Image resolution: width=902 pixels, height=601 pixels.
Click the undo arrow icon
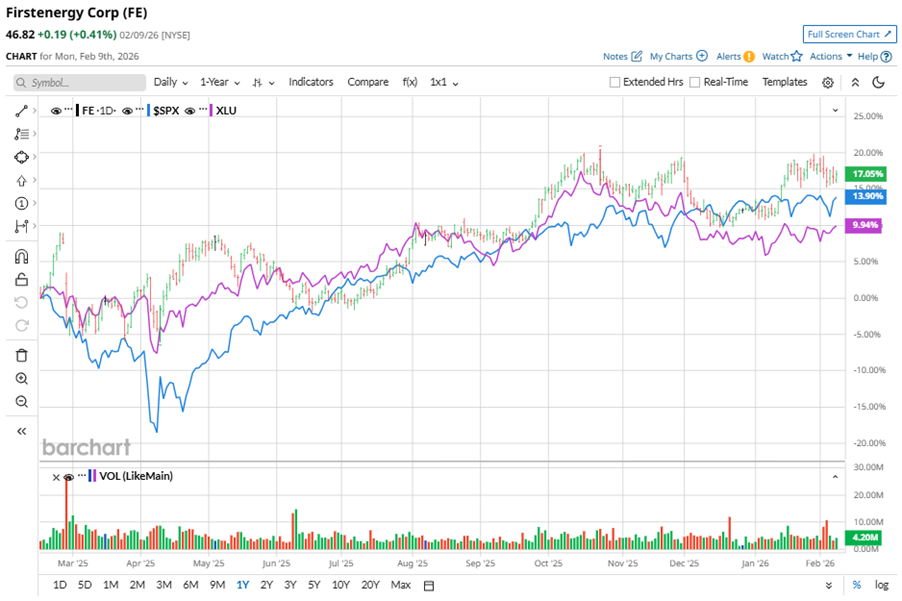click(21, 303)
